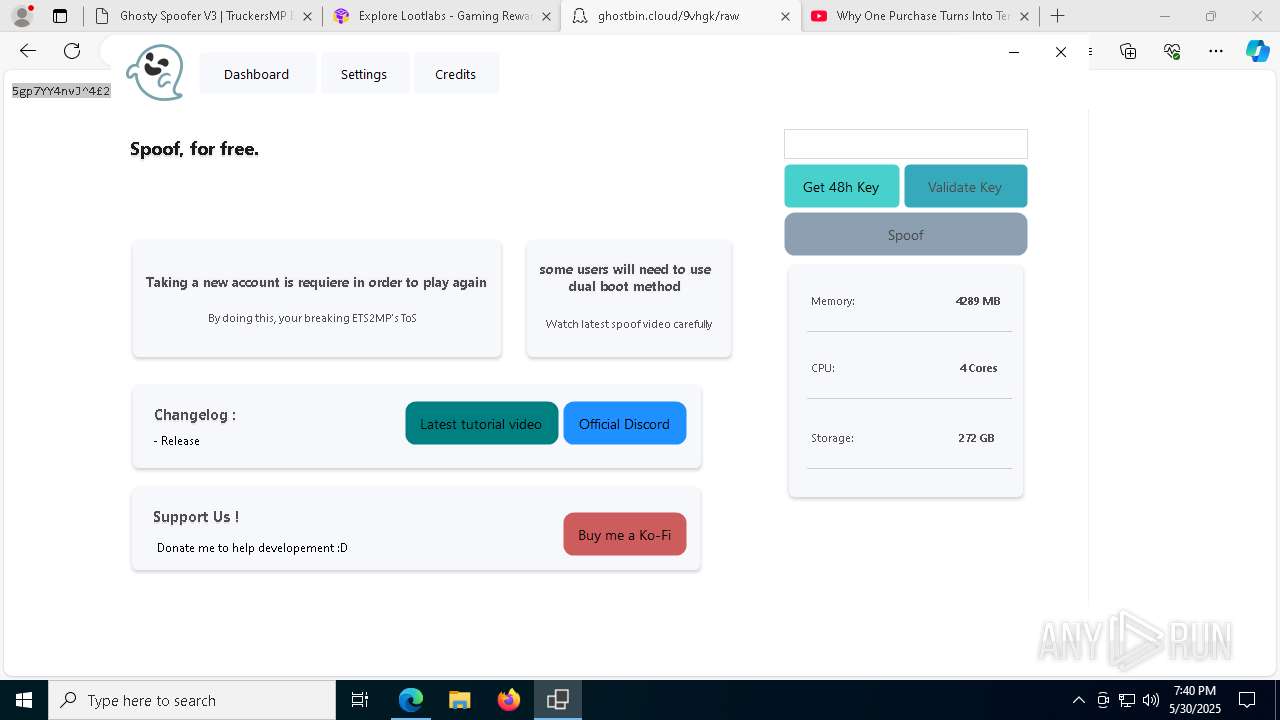
Task: Refresh the browser page
Action: tap(72, 51)
